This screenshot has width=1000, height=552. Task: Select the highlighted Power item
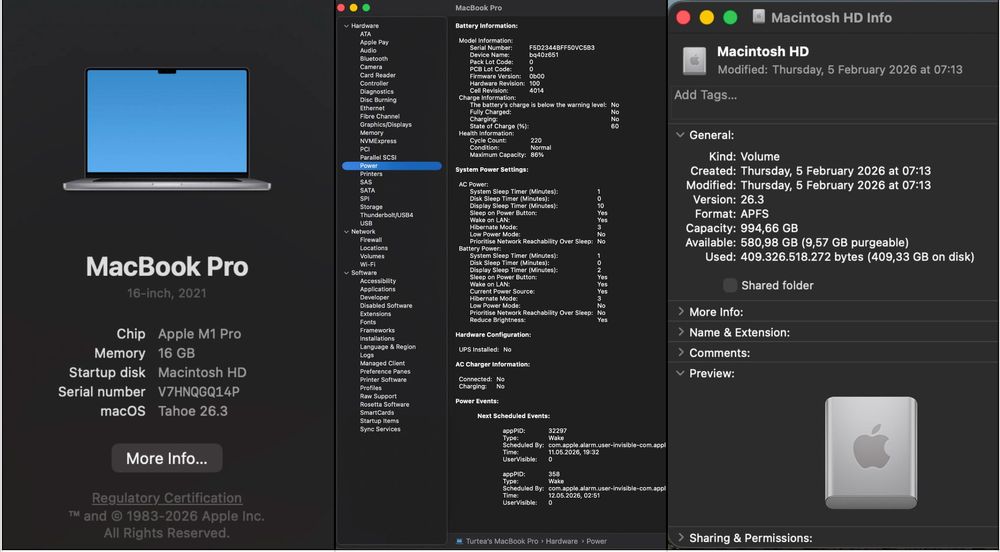tap(392, 166)
